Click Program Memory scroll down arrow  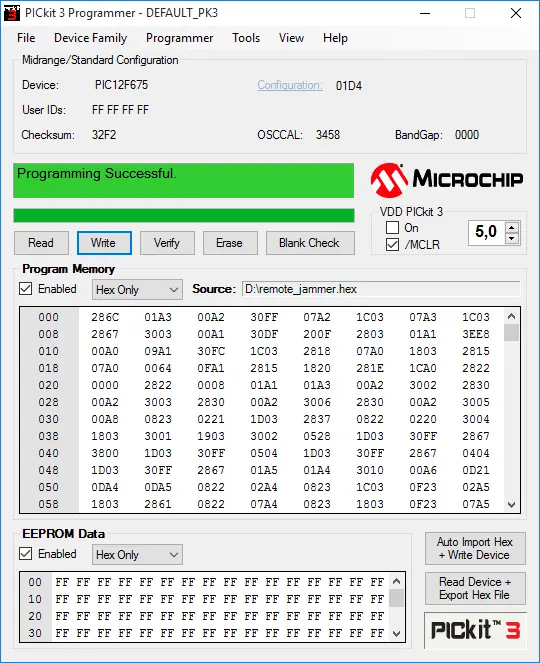[x=511, y=504]
